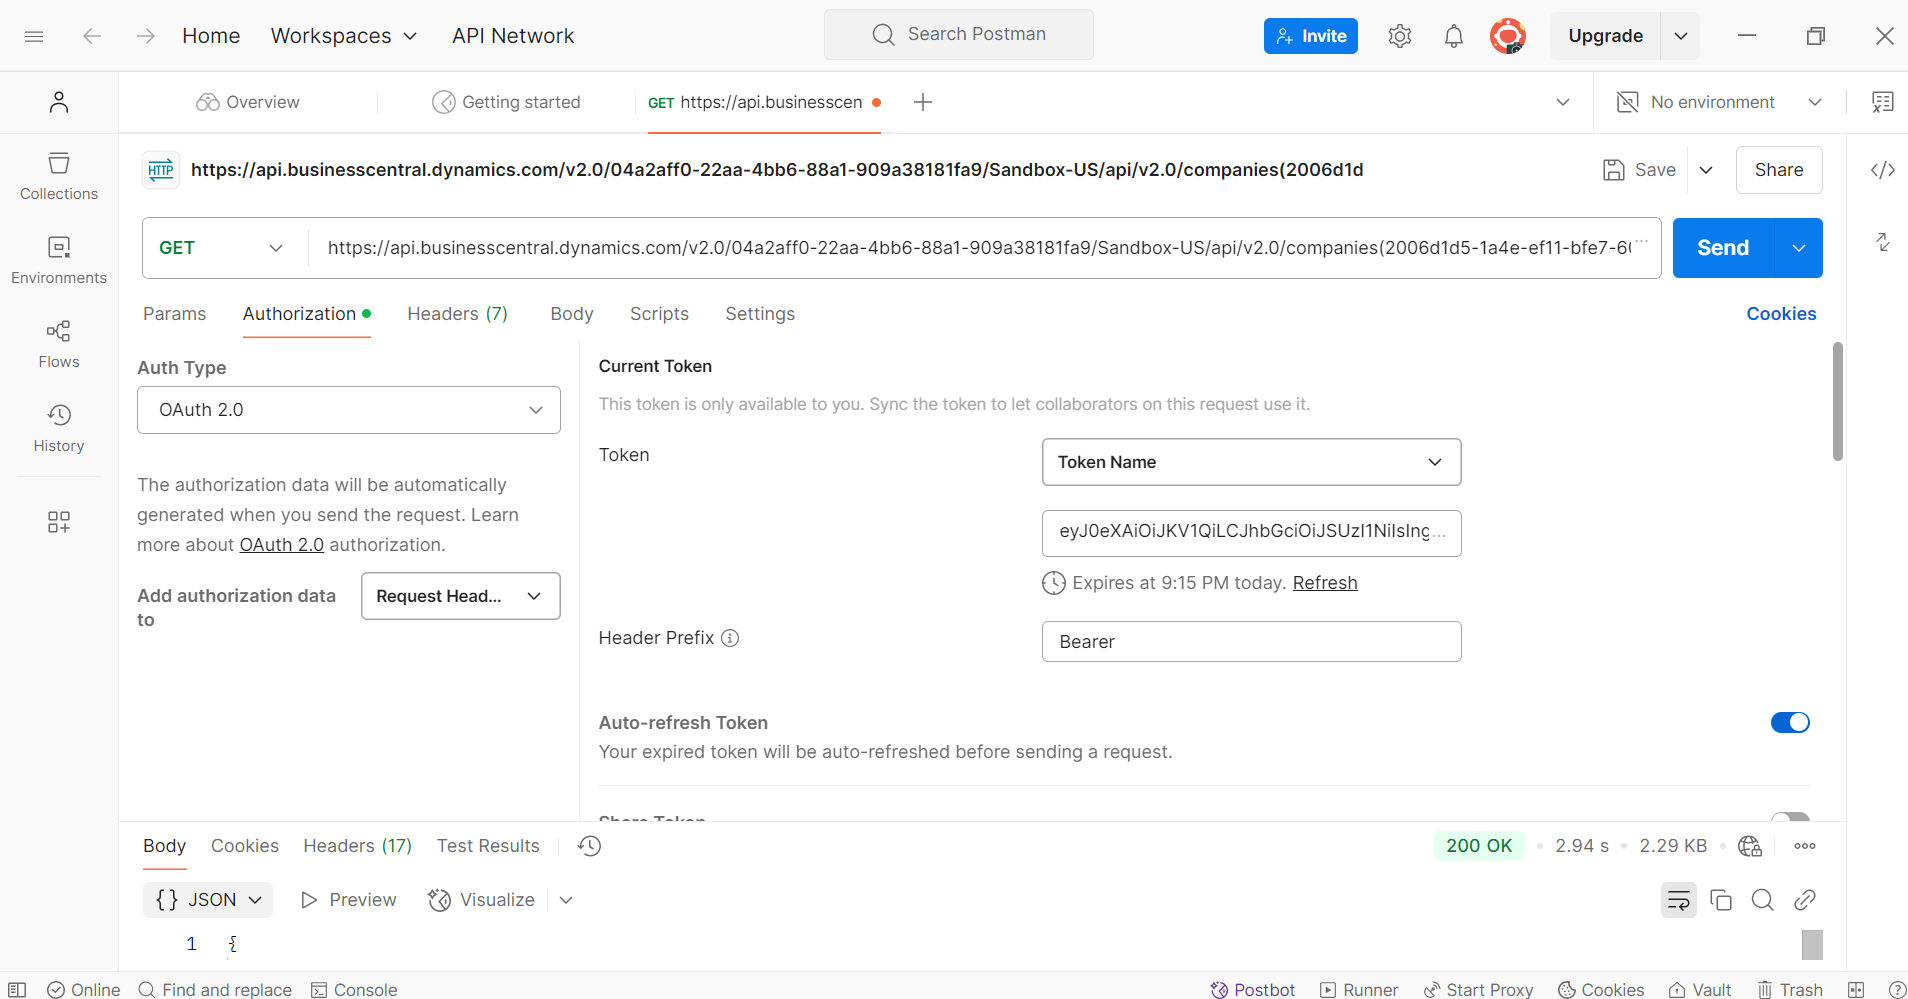Screen dimensions: 1908x999
Task: Open the Overview tab
Action: point(248,102)
